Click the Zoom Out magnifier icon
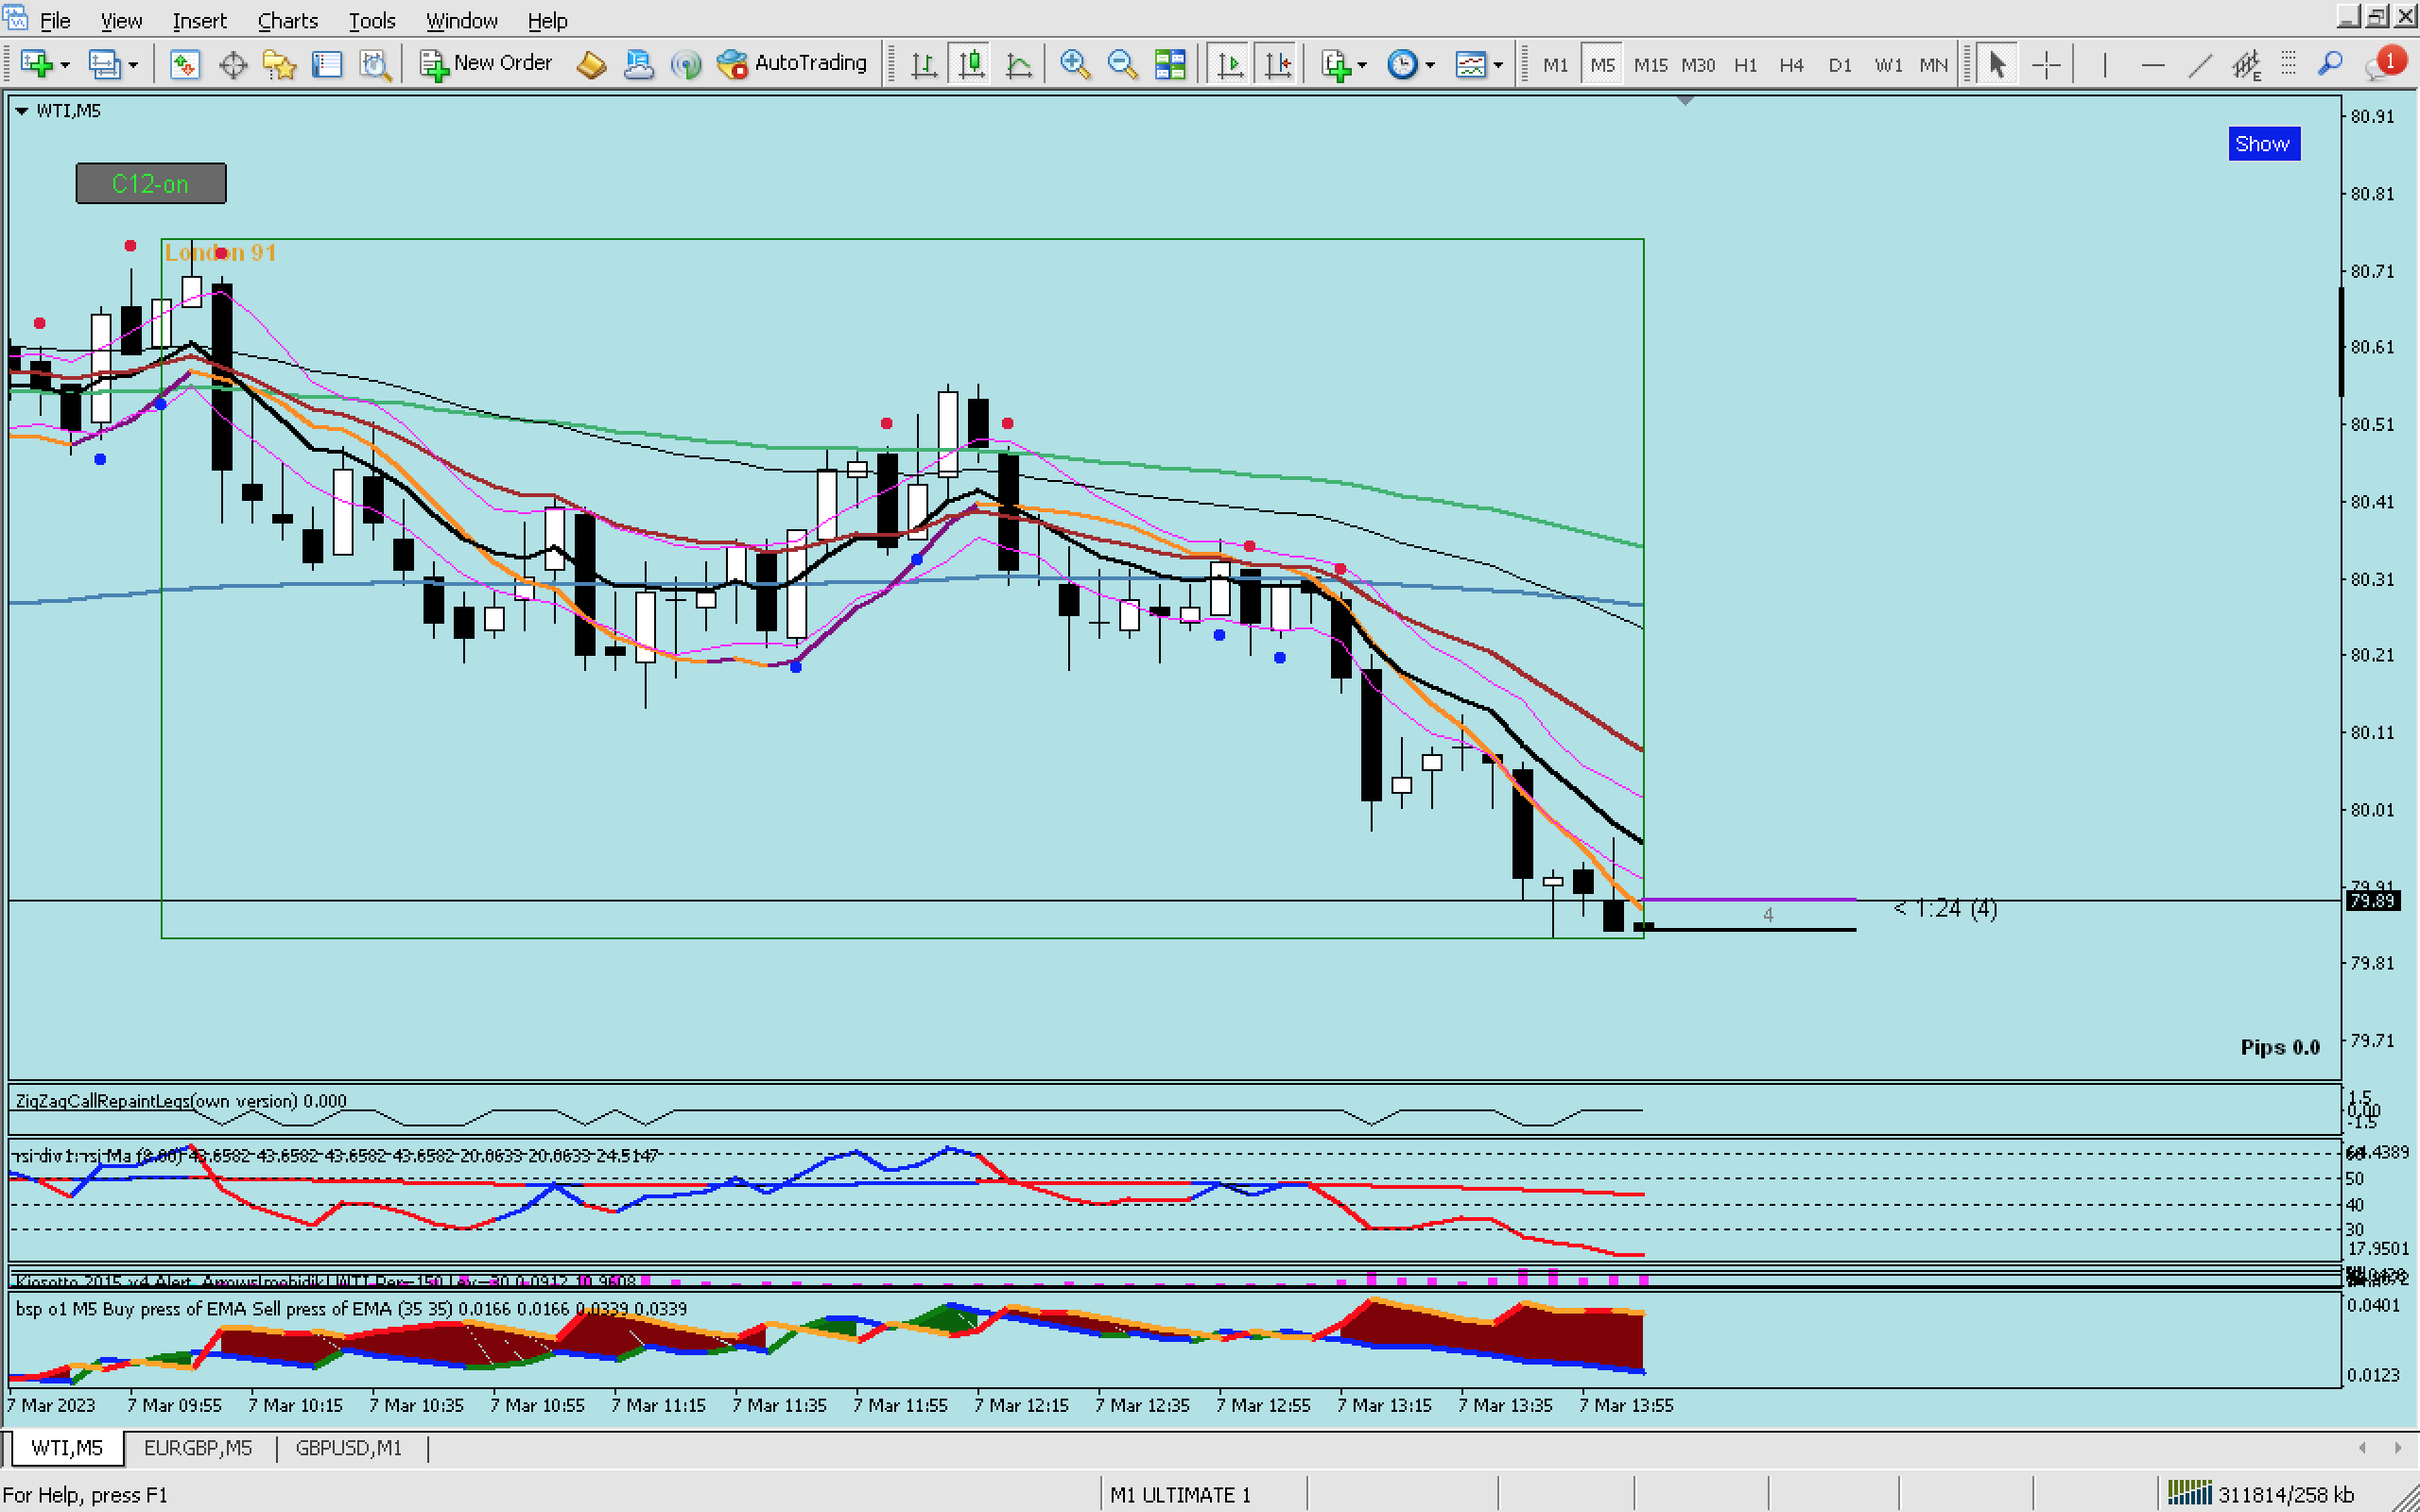 pyautogui.click(x=1122, y=65)
